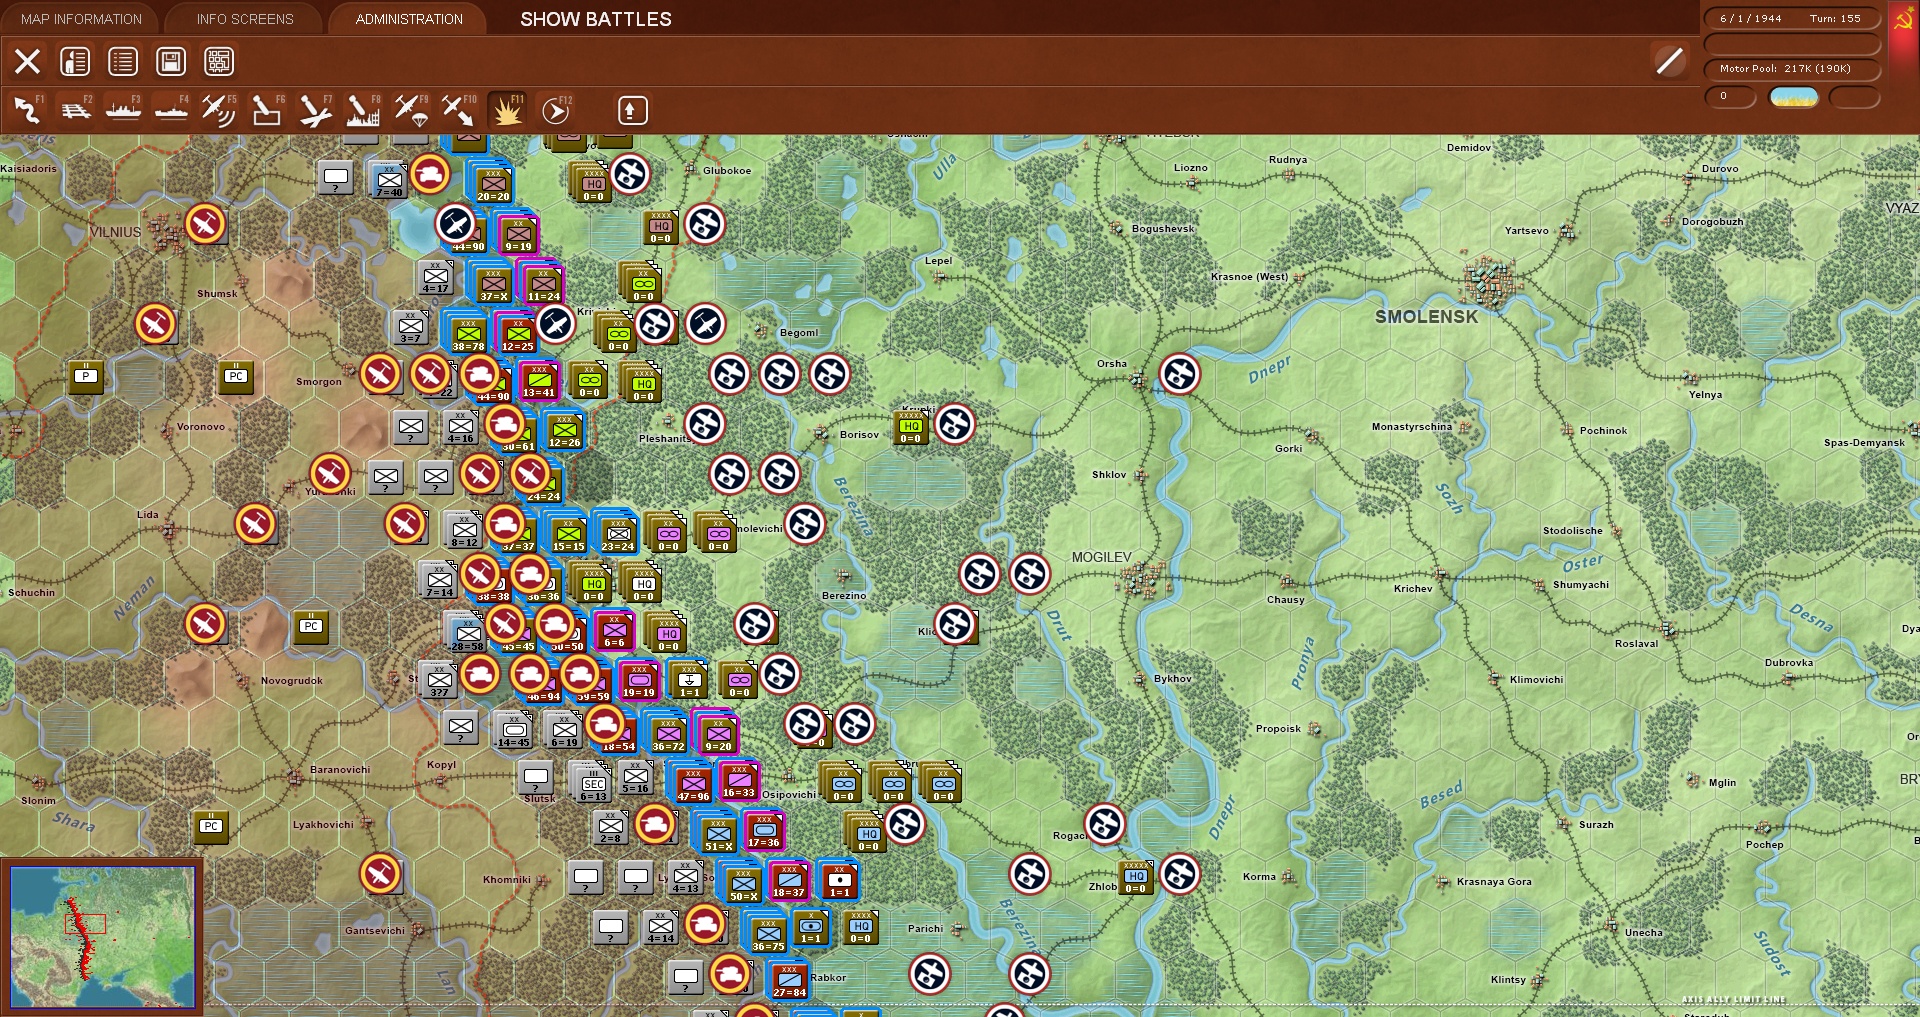This screenshot has width=1920, height=1017.
Task: Select the unit counter labeled 23=24
Action: tap(618, 534)
